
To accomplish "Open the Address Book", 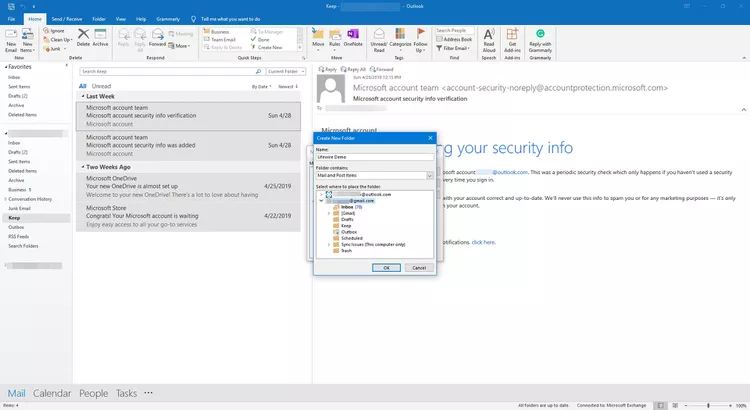I will point(454,39).
